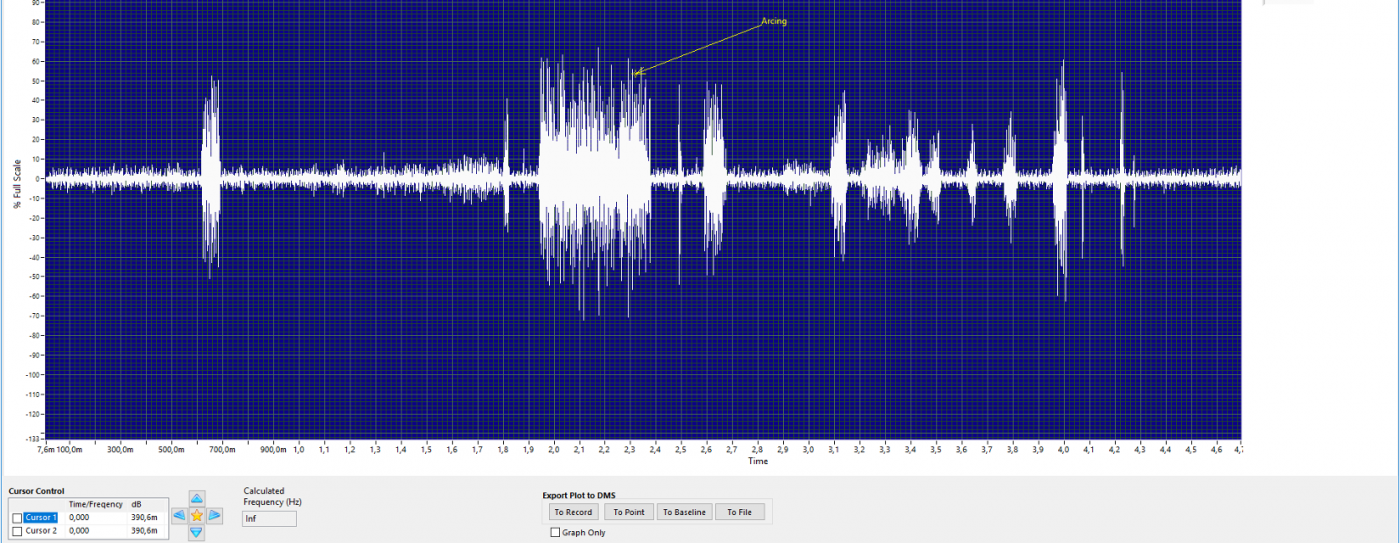The height and width of the screenshot is (543, 1400).
Task: Export plot using To Record button
Action: click(573, 512)
